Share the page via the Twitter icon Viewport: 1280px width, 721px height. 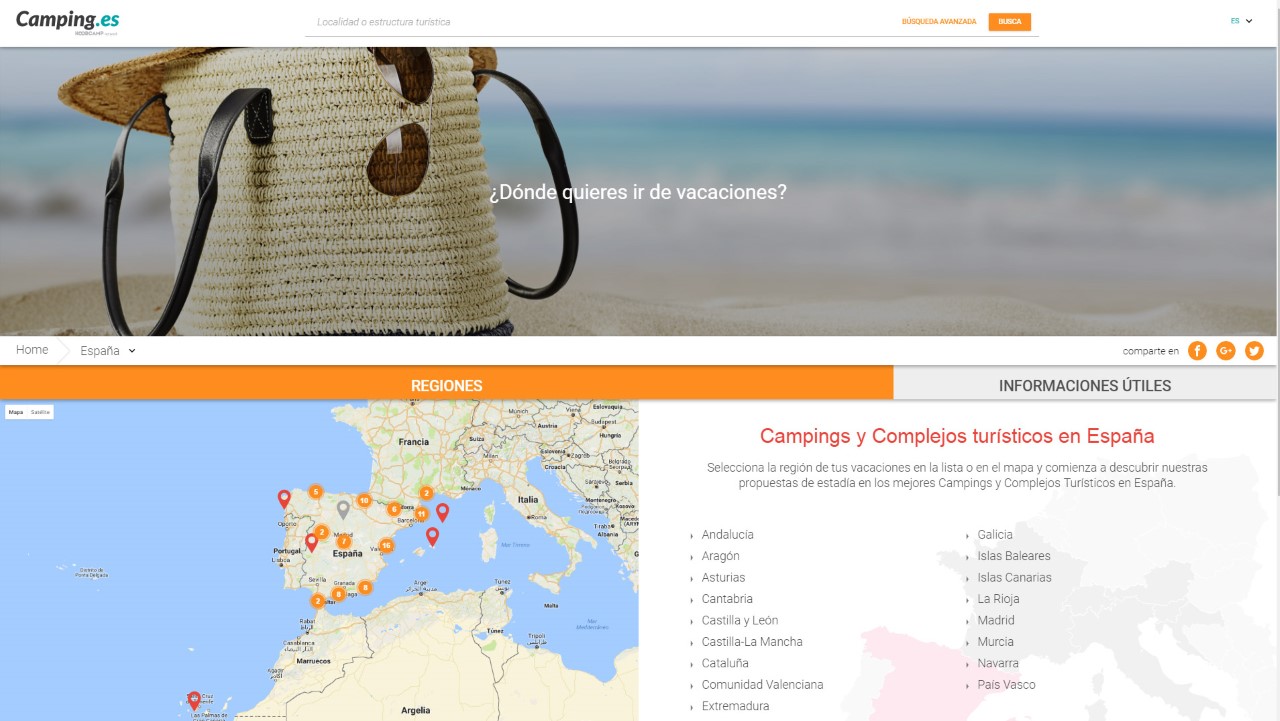click(1254, 350)
